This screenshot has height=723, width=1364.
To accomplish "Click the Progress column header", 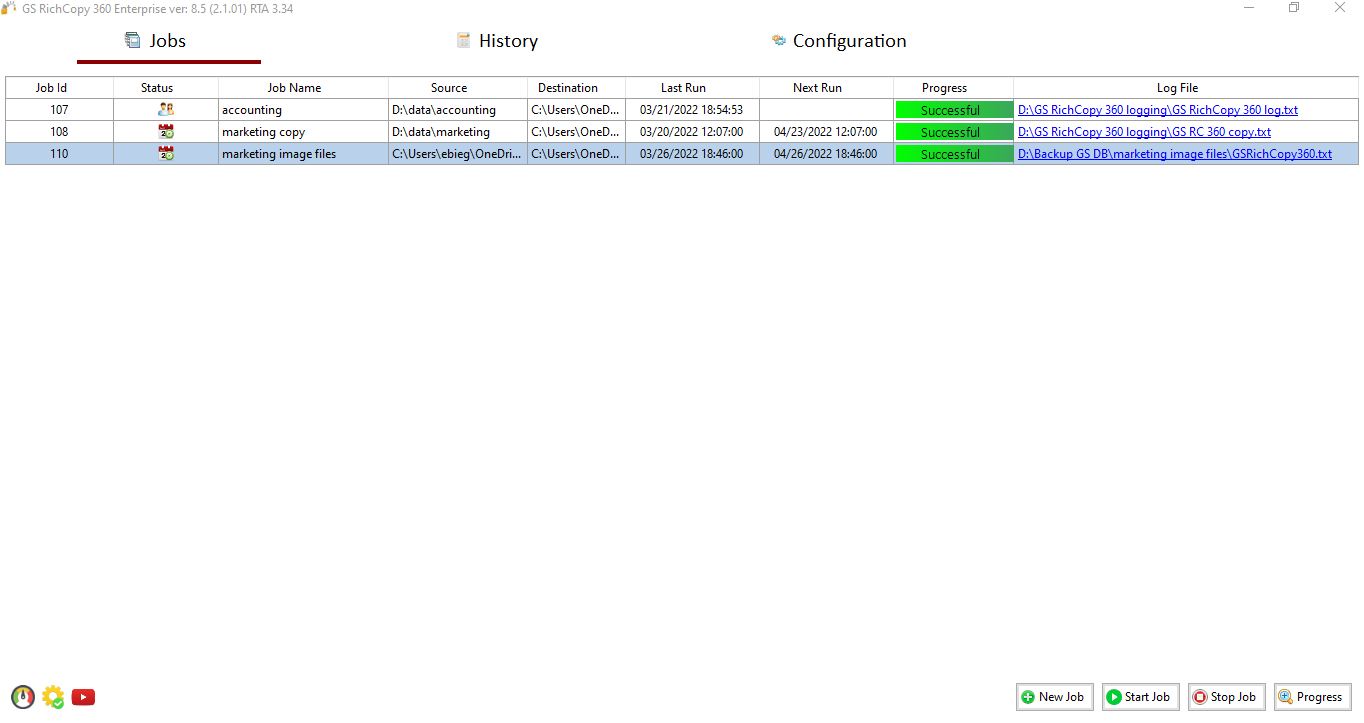I will click(x=953, y=88).
